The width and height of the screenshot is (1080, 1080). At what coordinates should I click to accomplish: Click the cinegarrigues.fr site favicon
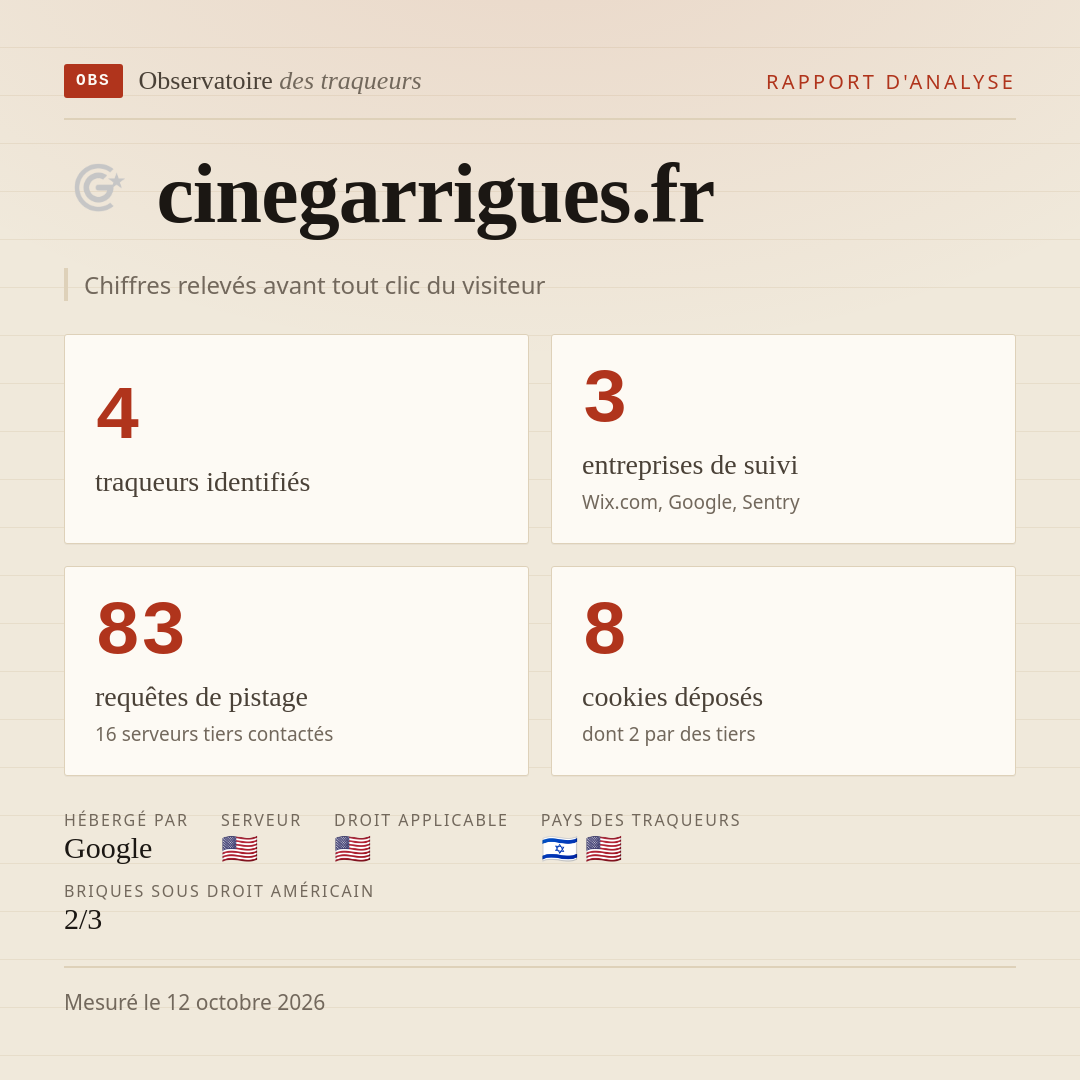tap(99, 187)
